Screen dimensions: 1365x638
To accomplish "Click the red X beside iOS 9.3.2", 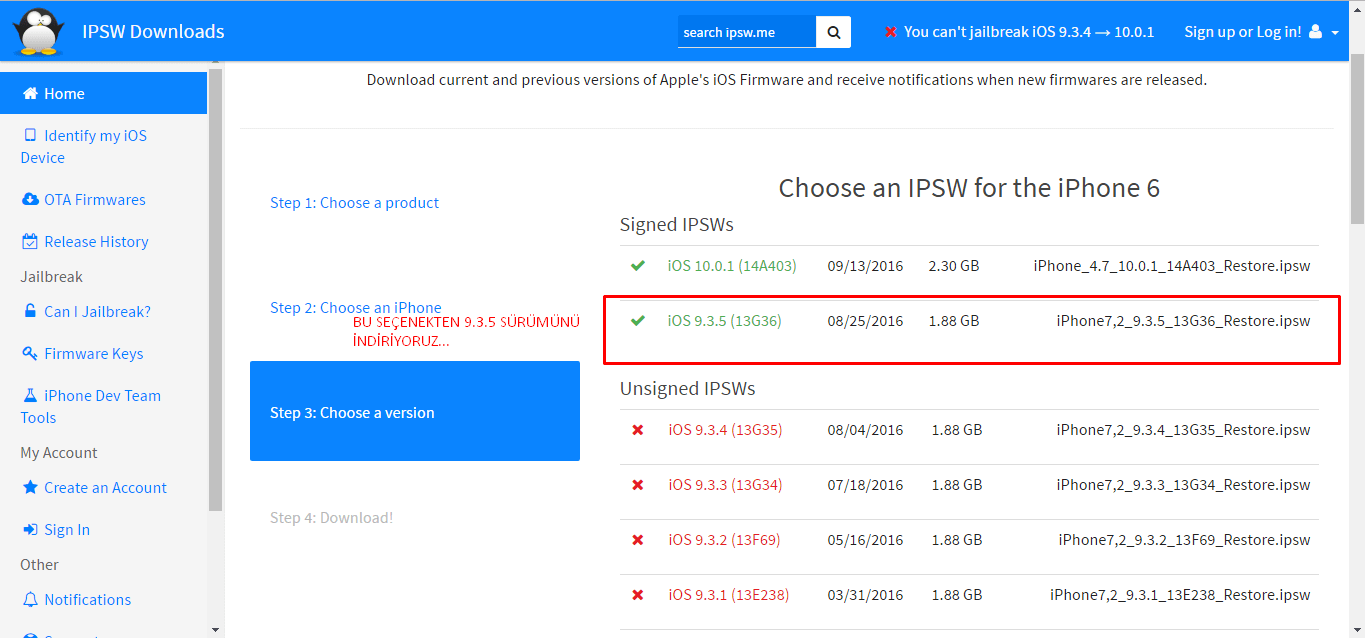I will pyautogui.click(x=638, y=540).
